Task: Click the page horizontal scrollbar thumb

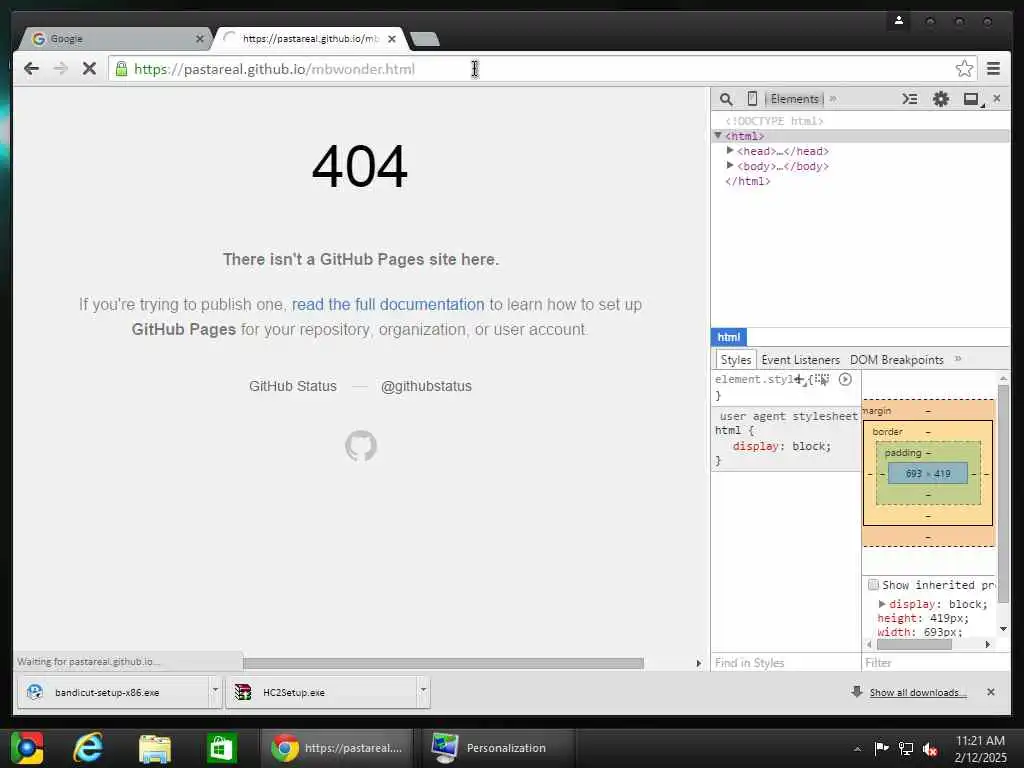Action: point(443,664)
